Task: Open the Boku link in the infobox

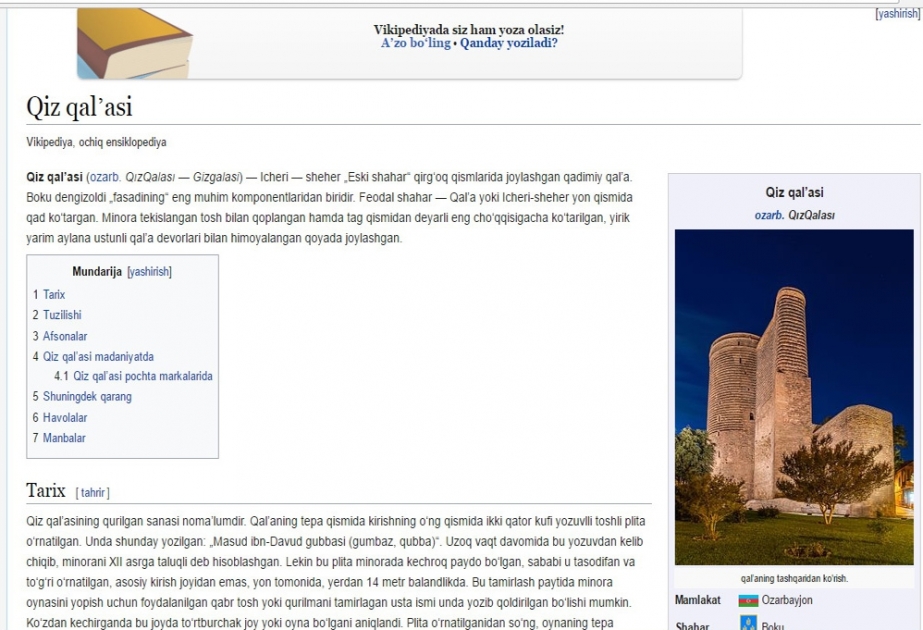Action: (772, 625)
